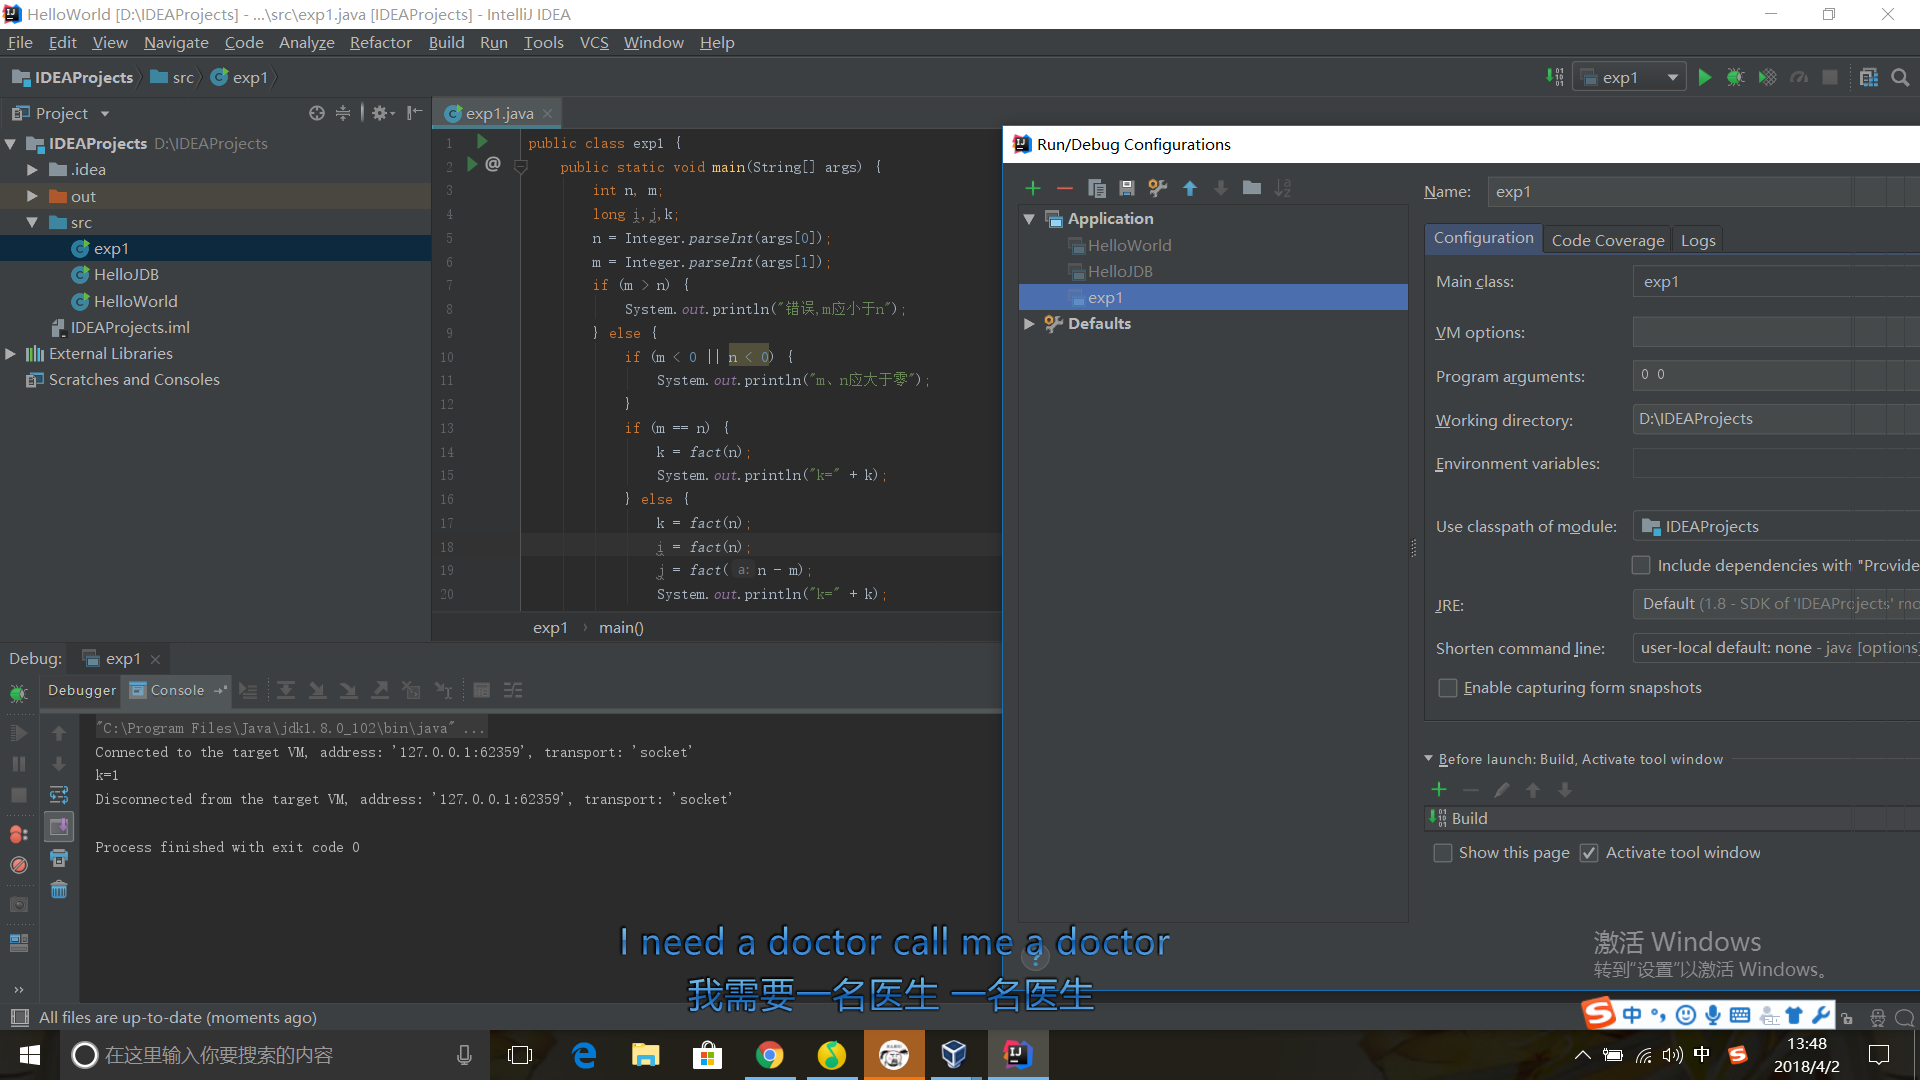Viewport: 1920px width, 1080px height.
Task: Select HelloJDB configuration in Application list
Action: (1120, 271)
